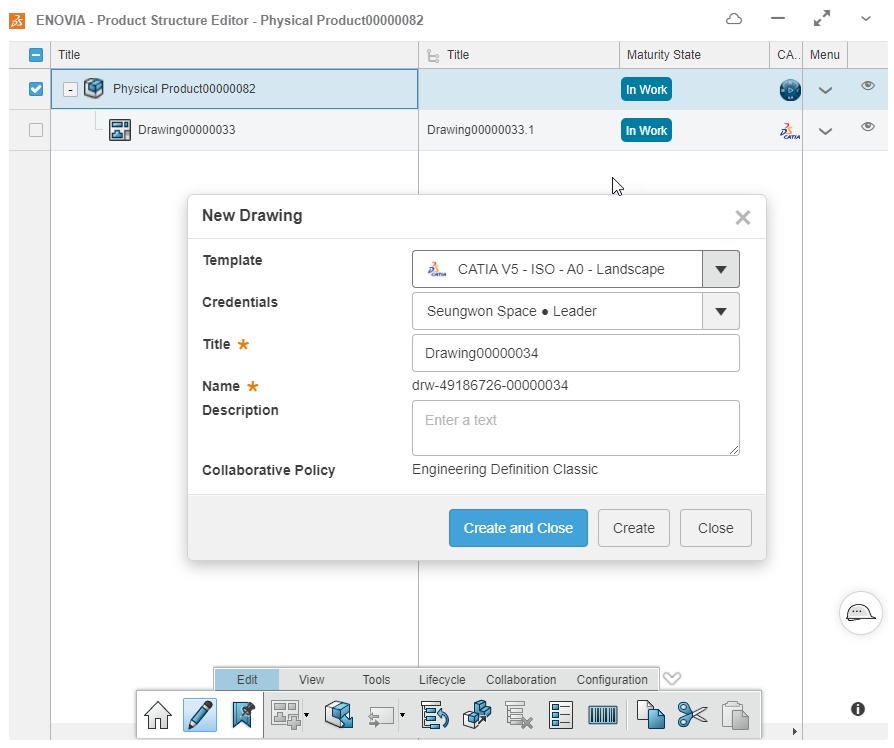Click the Create and Close button
Screen dimensions: 894x748
tap(518, 528)
